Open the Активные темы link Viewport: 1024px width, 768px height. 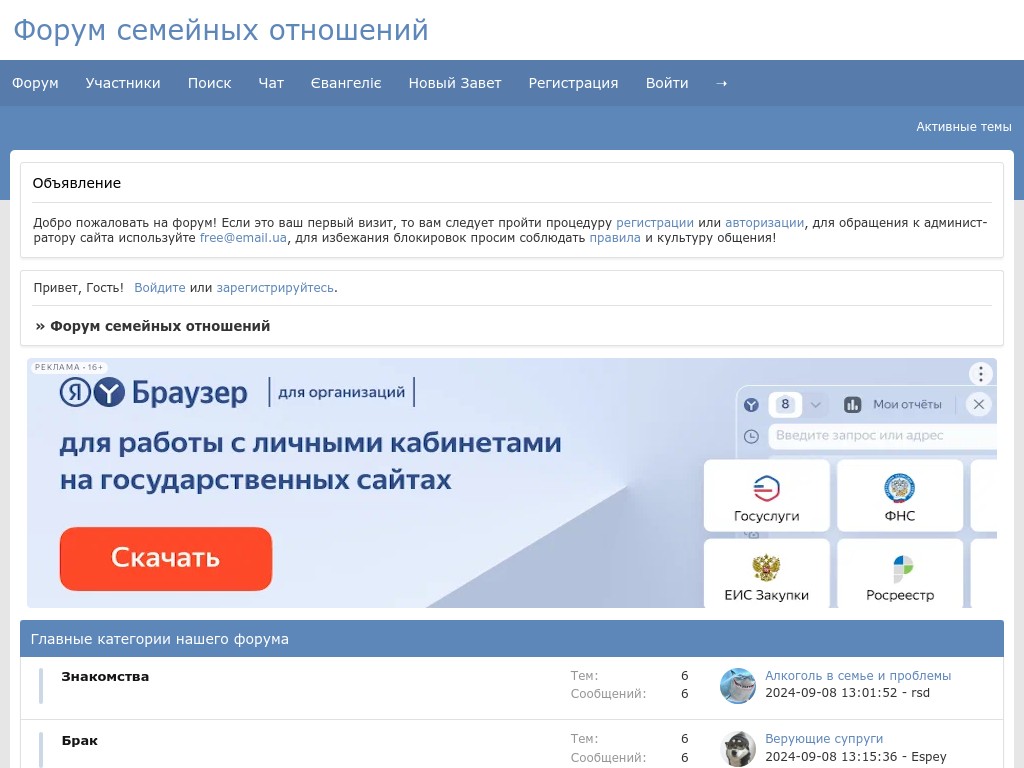(963, 127)
